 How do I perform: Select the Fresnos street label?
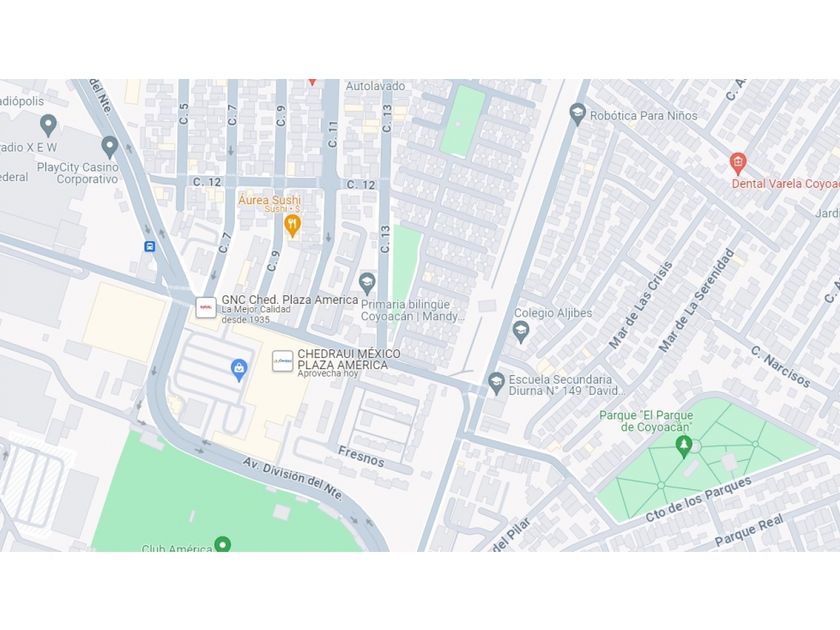[x=361, y=457]
